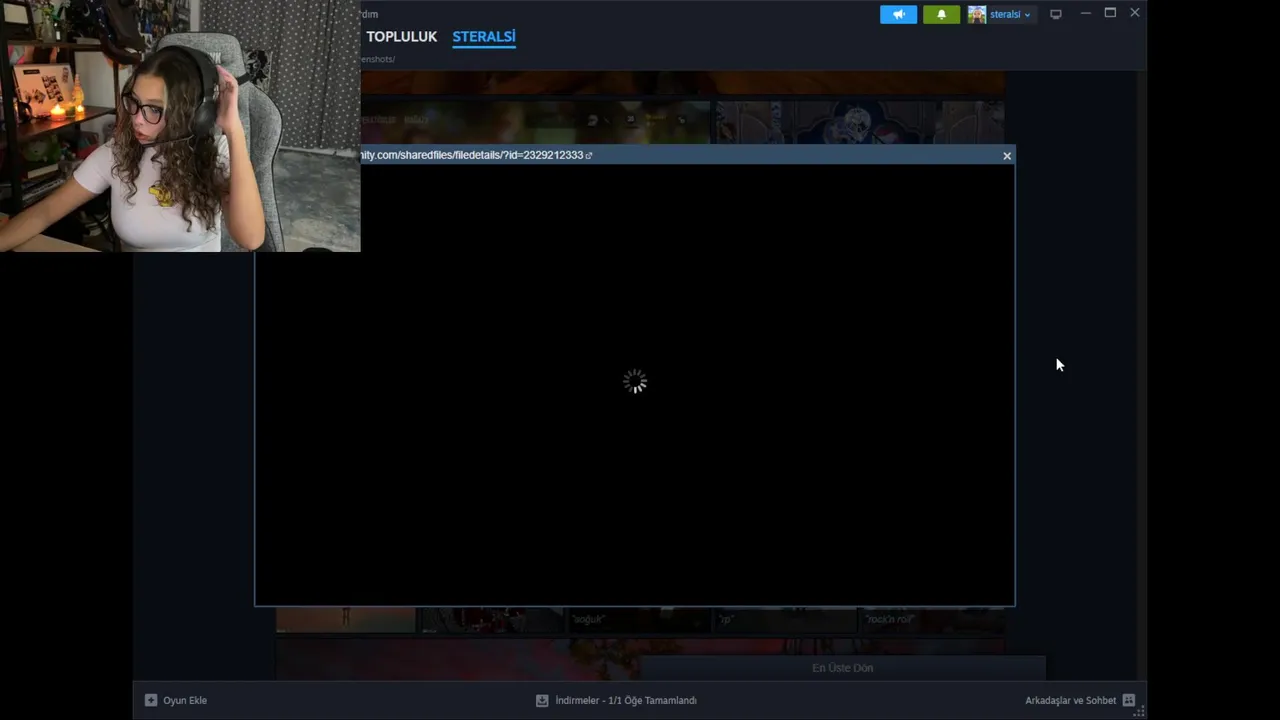Open the STERALSİ profile menu
The width and height of the screenshot is (1280, 720).
click(484, 37)
